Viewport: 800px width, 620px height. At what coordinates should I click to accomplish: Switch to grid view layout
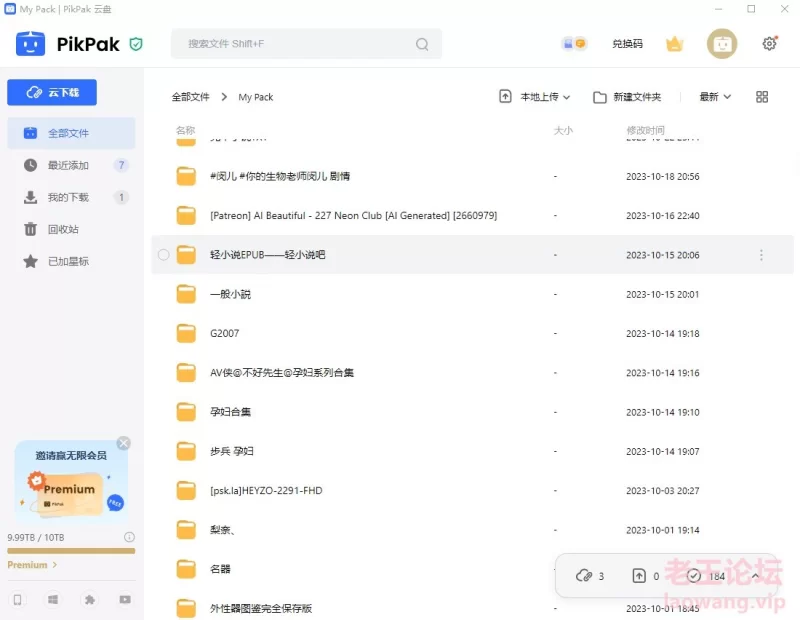coord(762,97)
